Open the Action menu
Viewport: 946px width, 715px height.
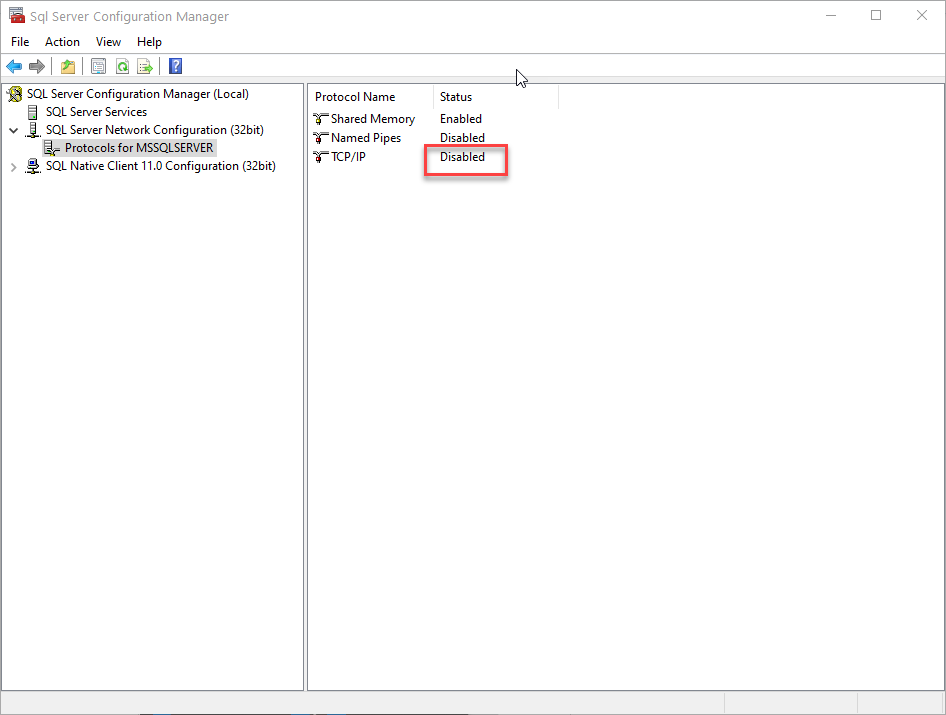pos(62,42)
